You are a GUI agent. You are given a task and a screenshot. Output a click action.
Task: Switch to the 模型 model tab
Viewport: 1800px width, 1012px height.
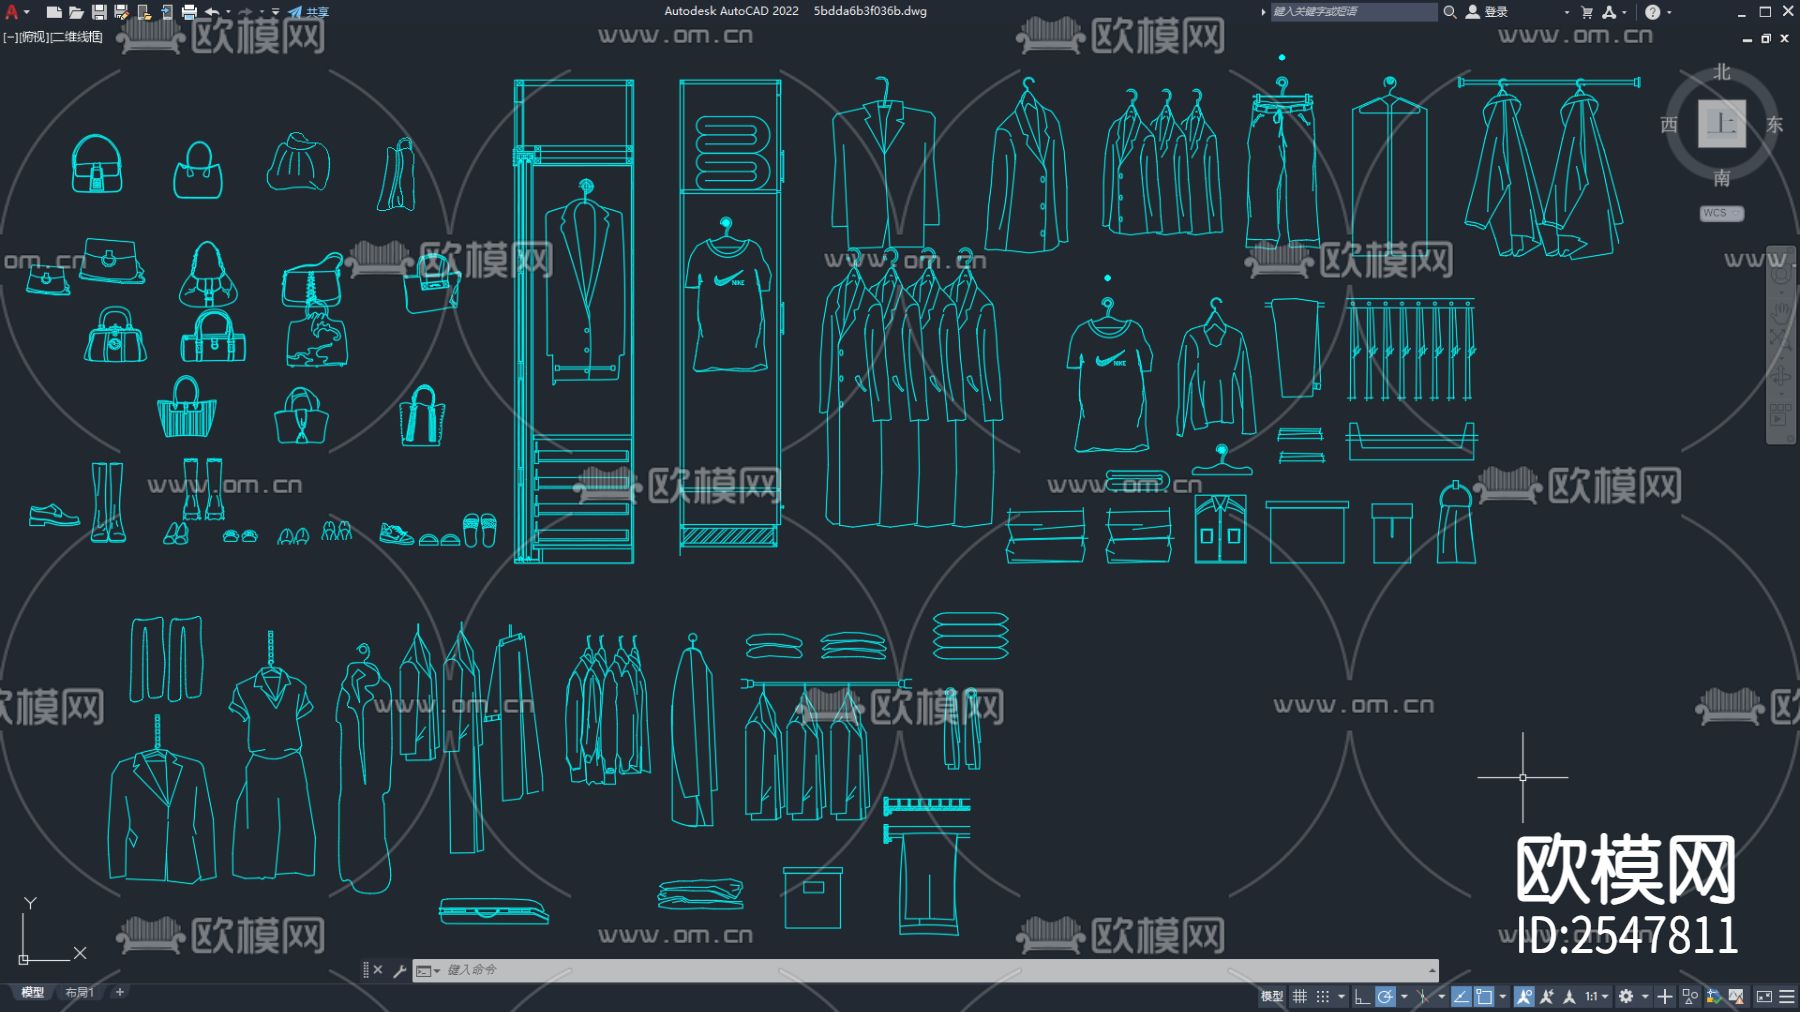coord(32,992)
